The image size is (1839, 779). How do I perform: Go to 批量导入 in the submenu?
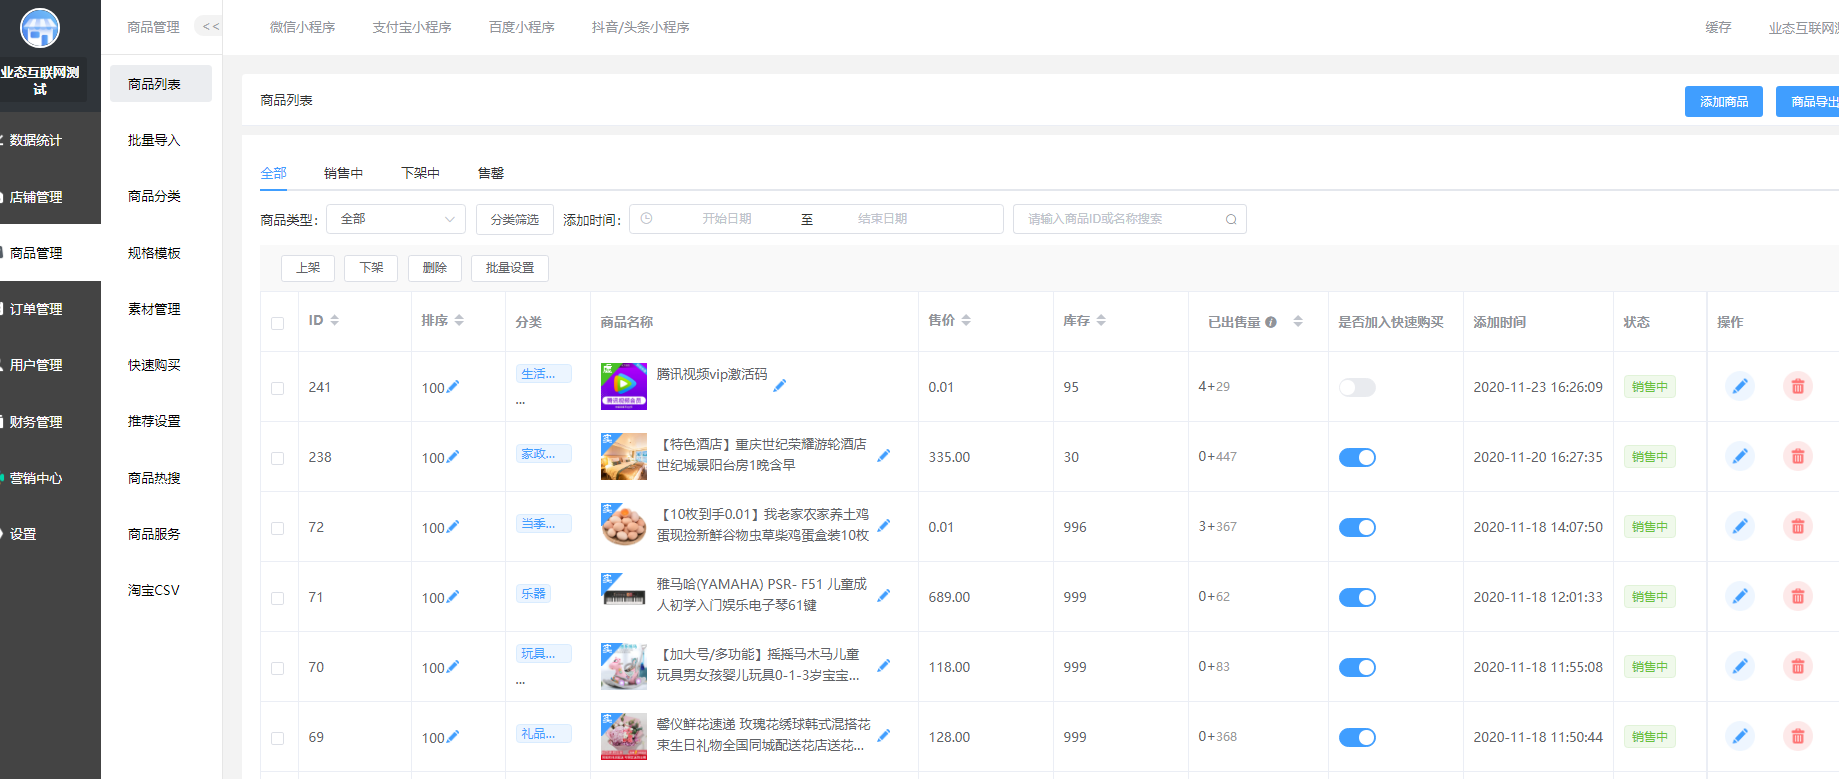click(154, 140)
